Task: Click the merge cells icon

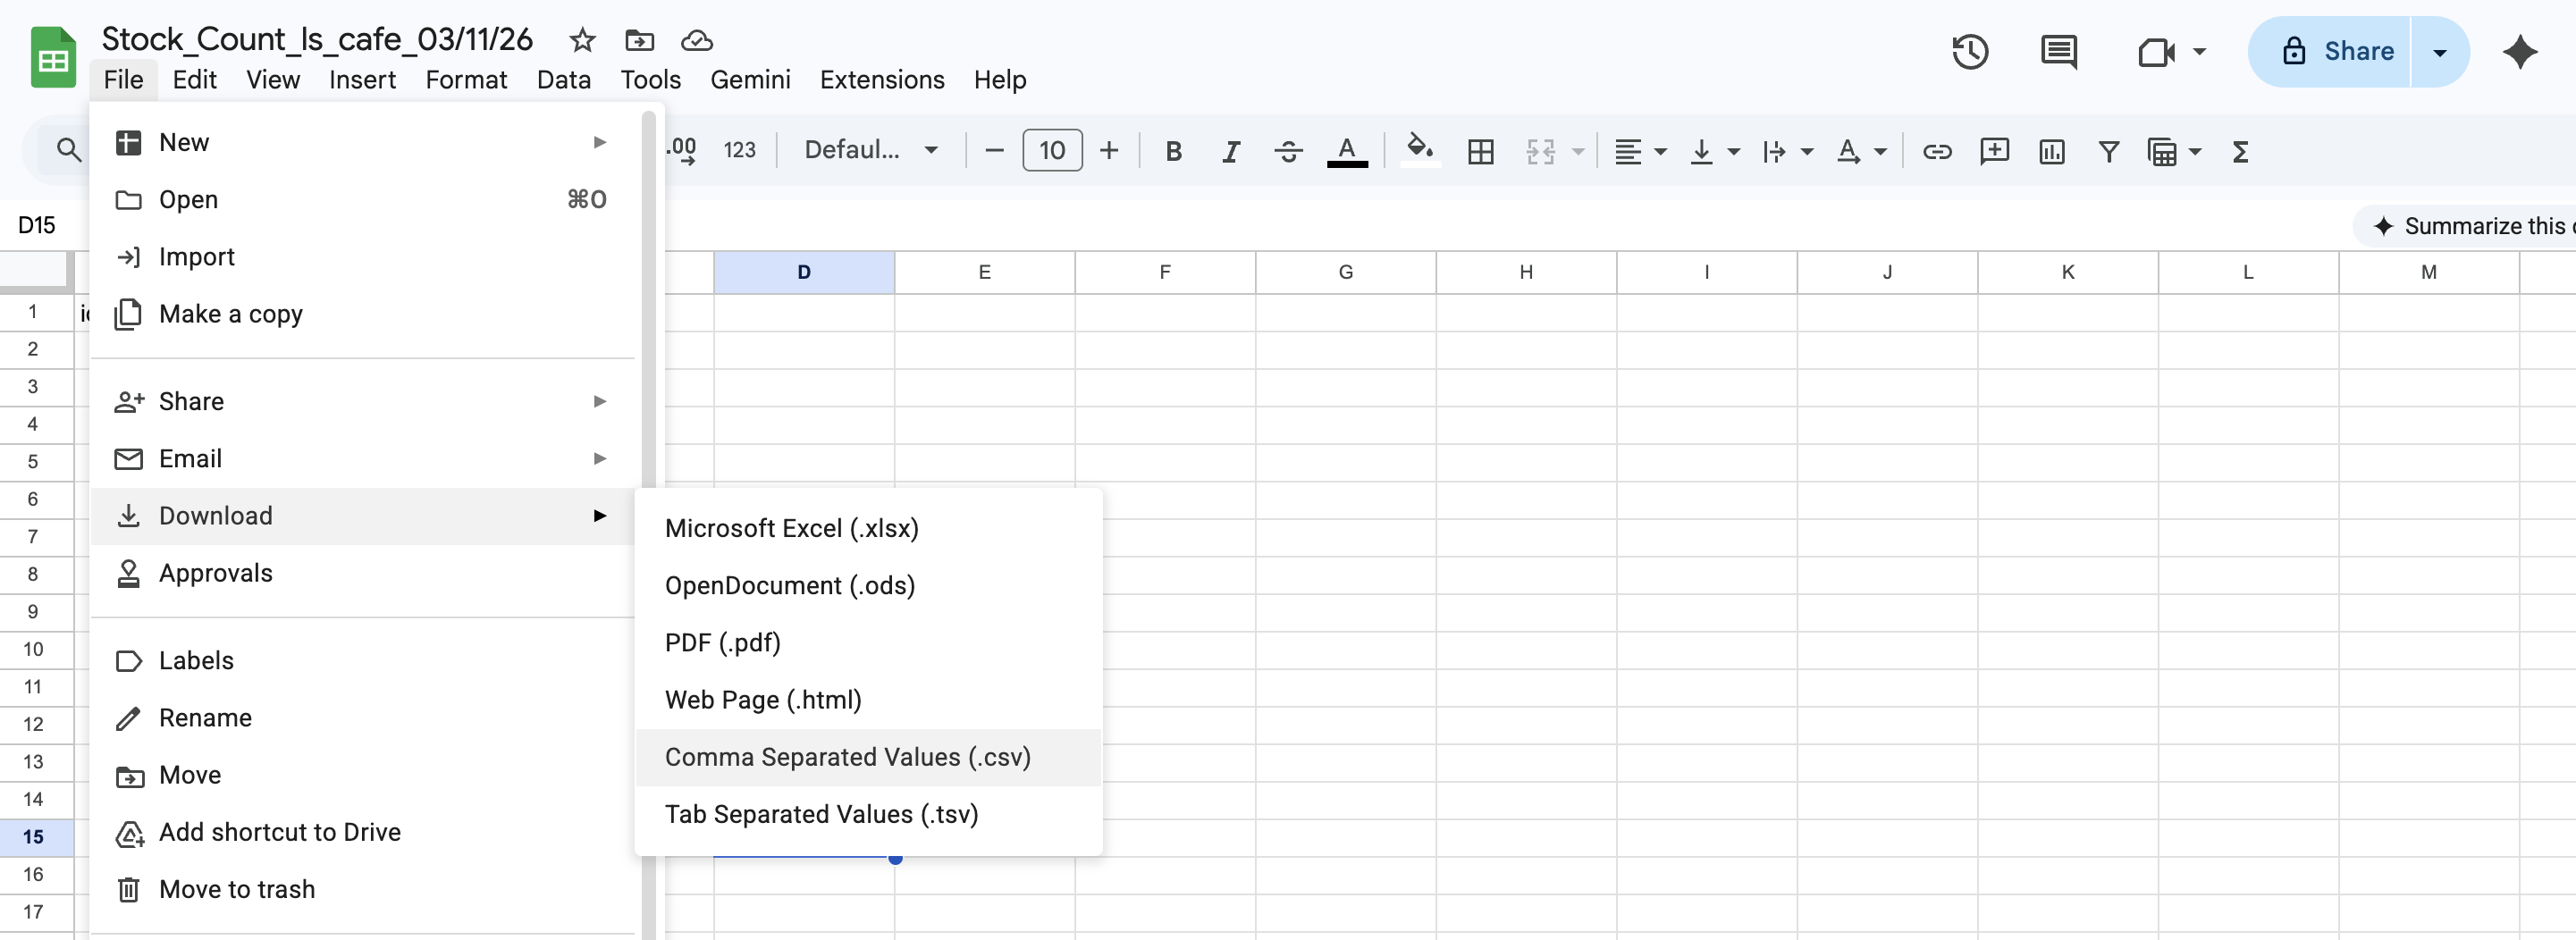Action: tap(1540, 151)
